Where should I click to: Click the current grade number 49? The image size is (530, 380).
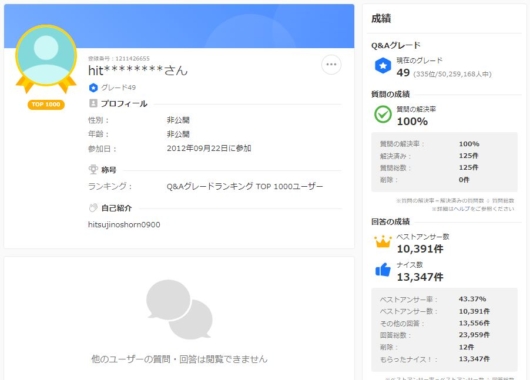tap(403, 73)
